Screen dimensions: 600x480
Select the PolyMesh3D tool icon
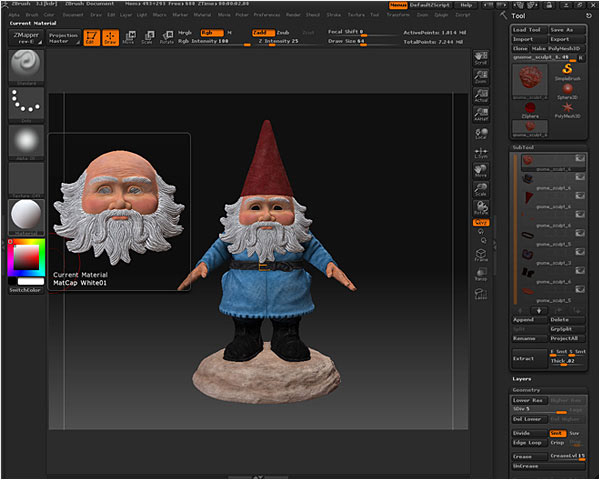567,110
